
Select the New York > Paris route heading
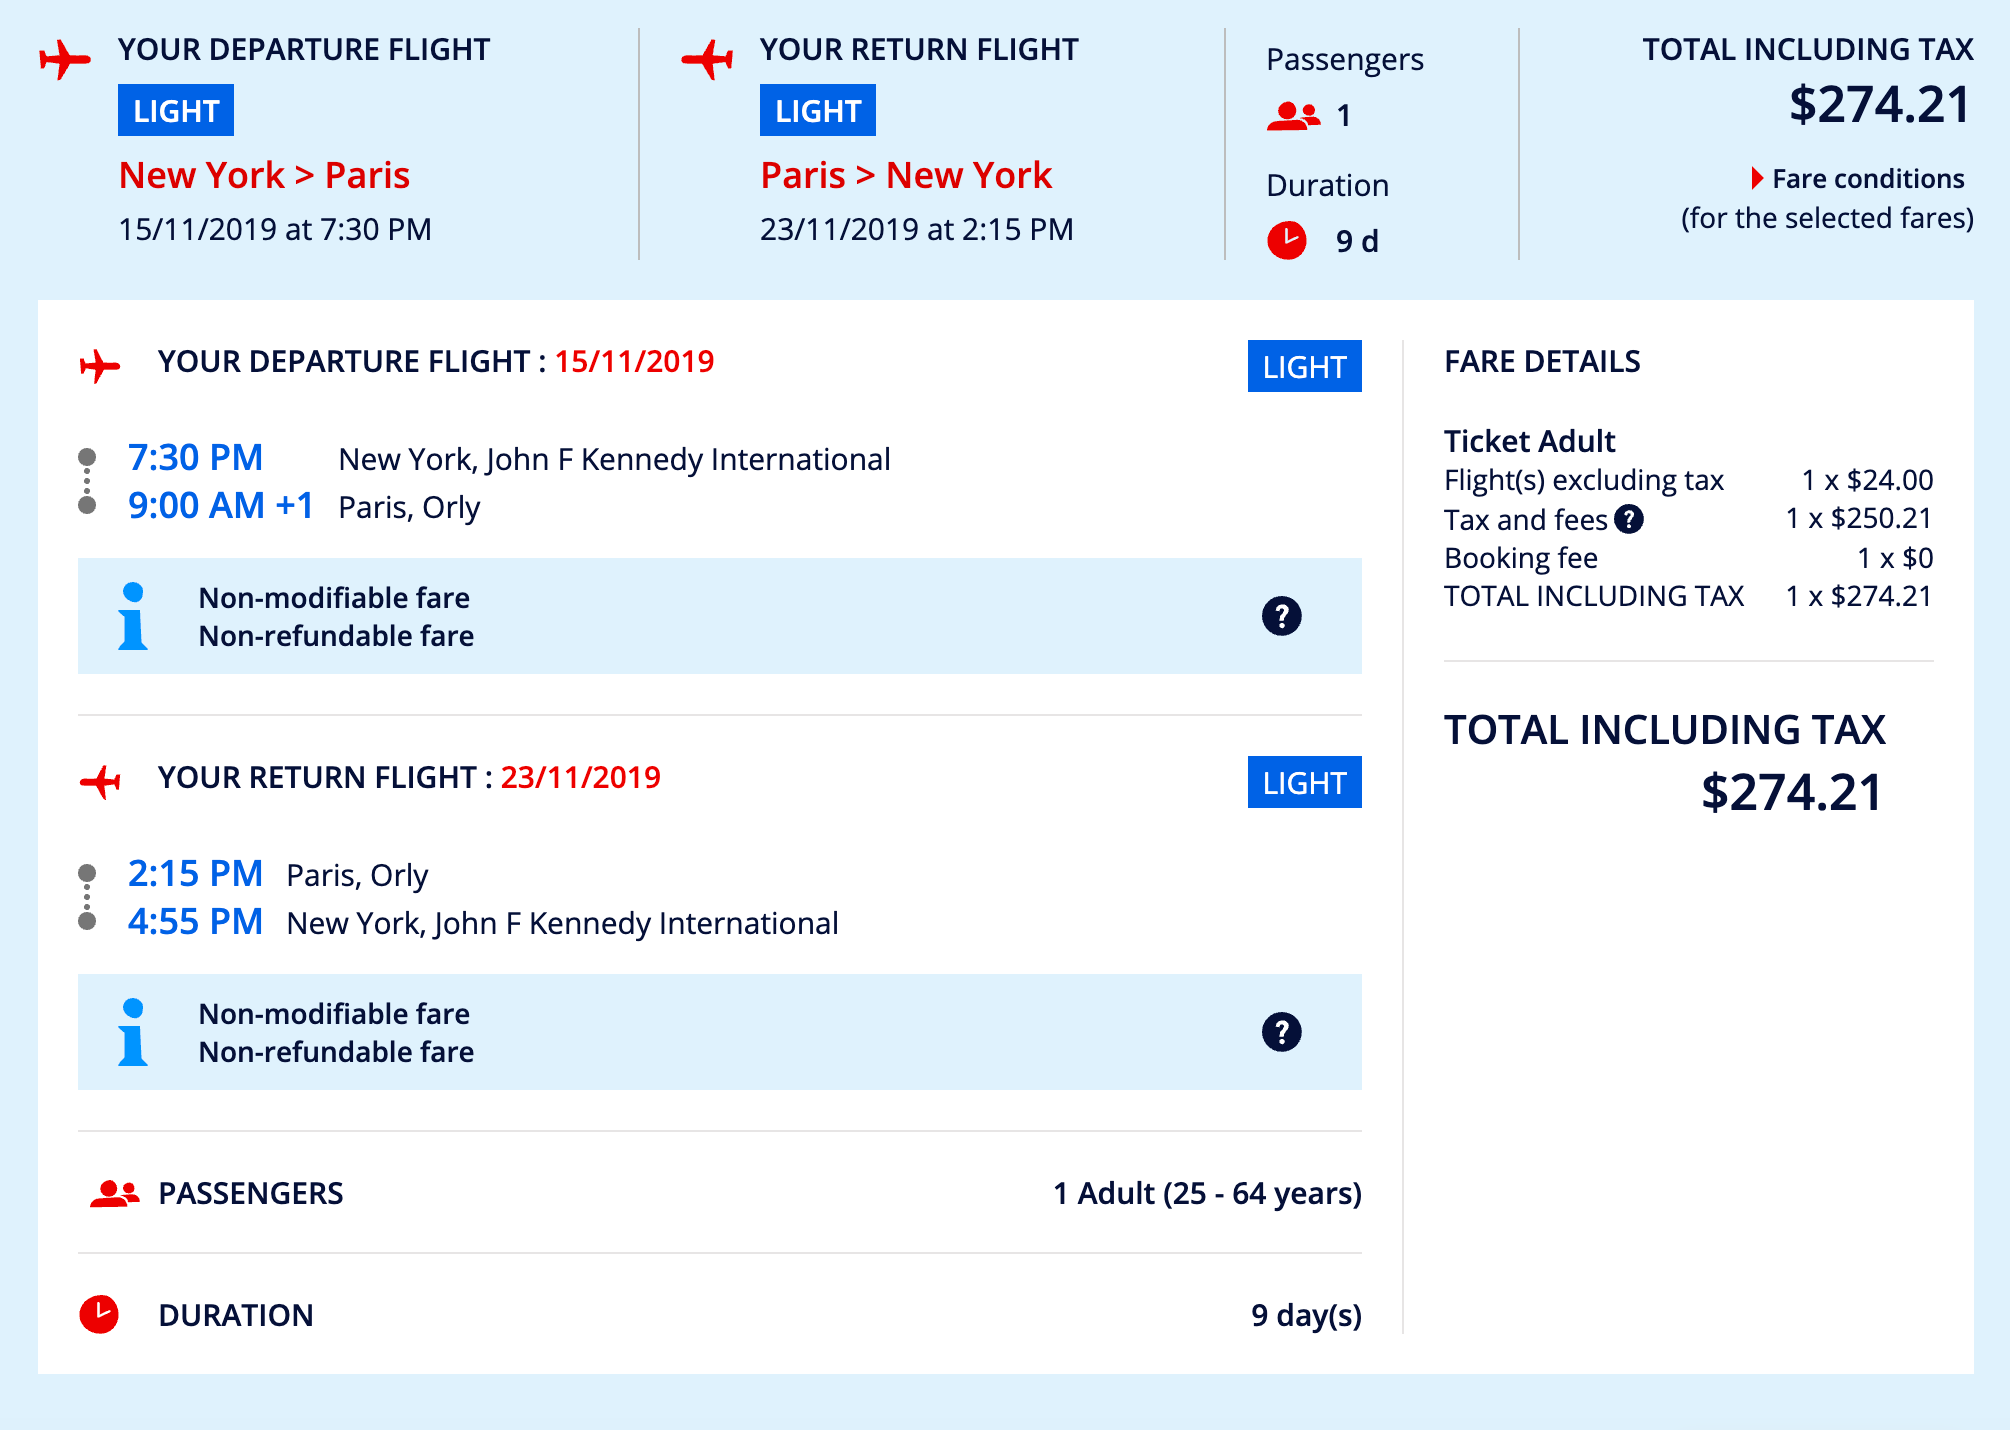pyautogui.click(x=264, y=175)
